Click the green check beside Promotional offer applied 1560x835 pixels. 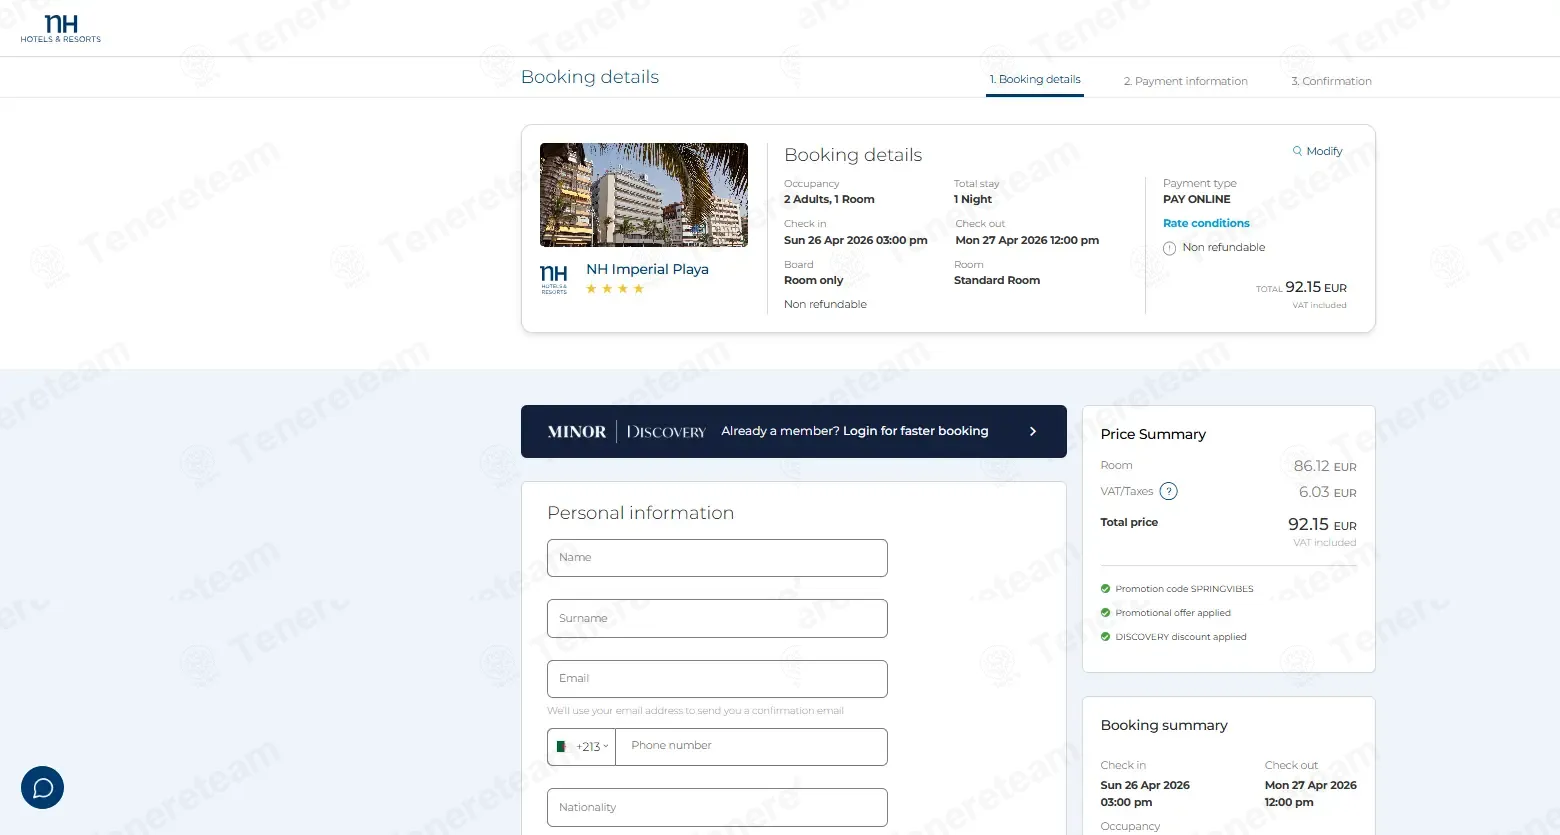[x=1105, y=613]
